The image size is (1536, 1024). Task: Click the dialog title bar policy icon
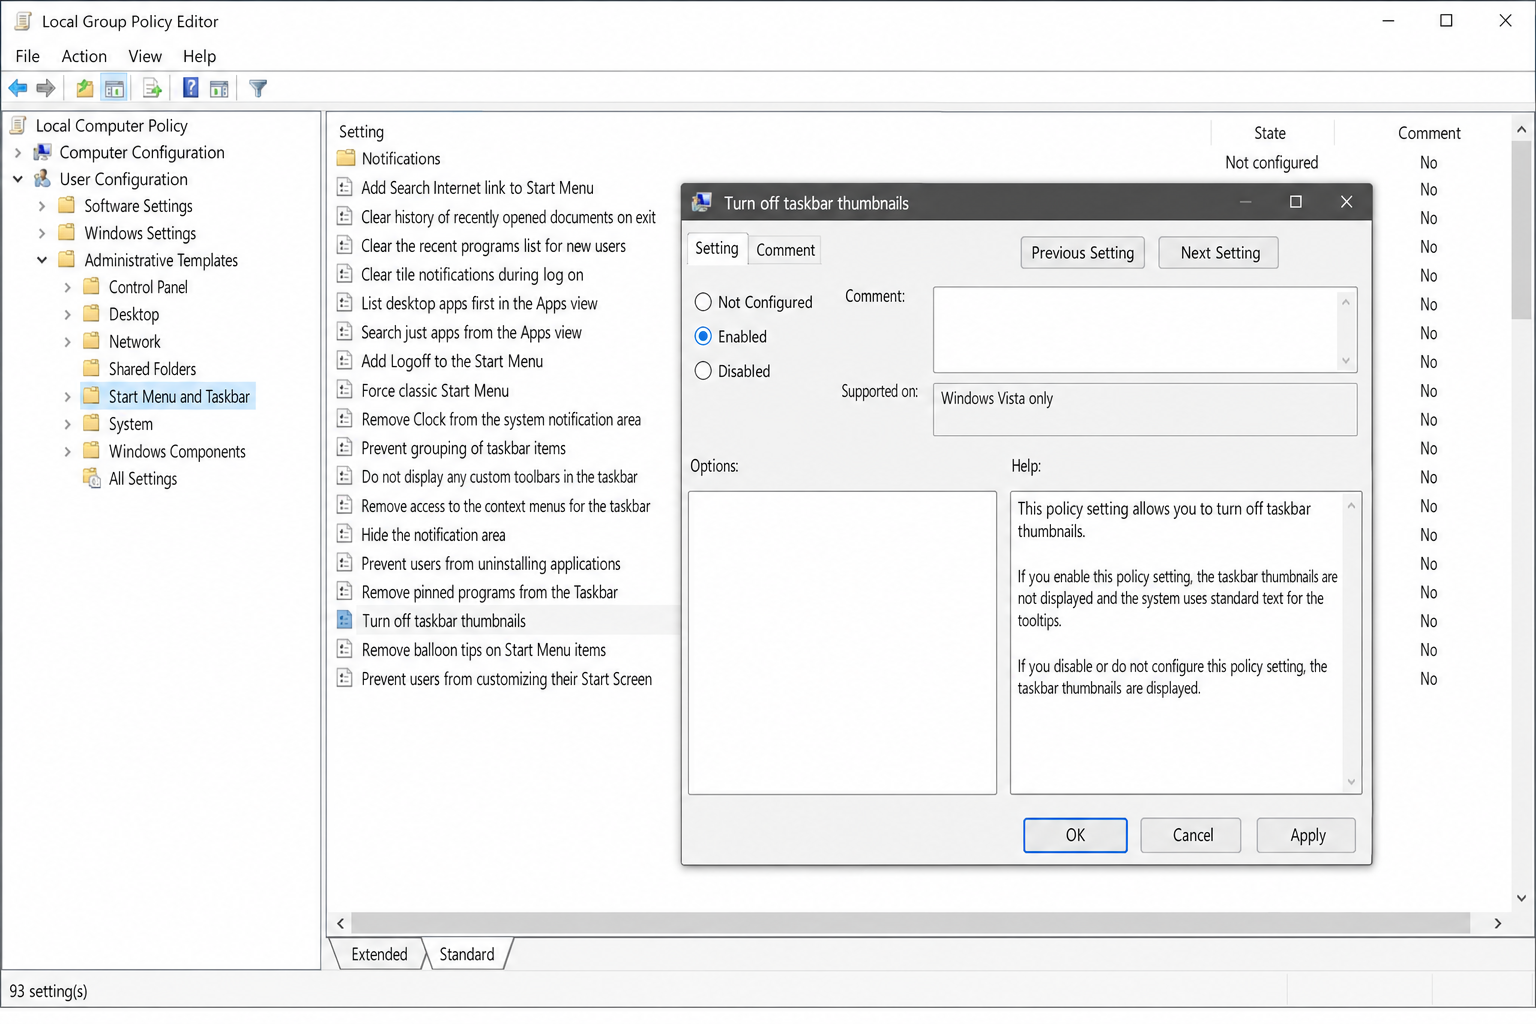point(702,202)
